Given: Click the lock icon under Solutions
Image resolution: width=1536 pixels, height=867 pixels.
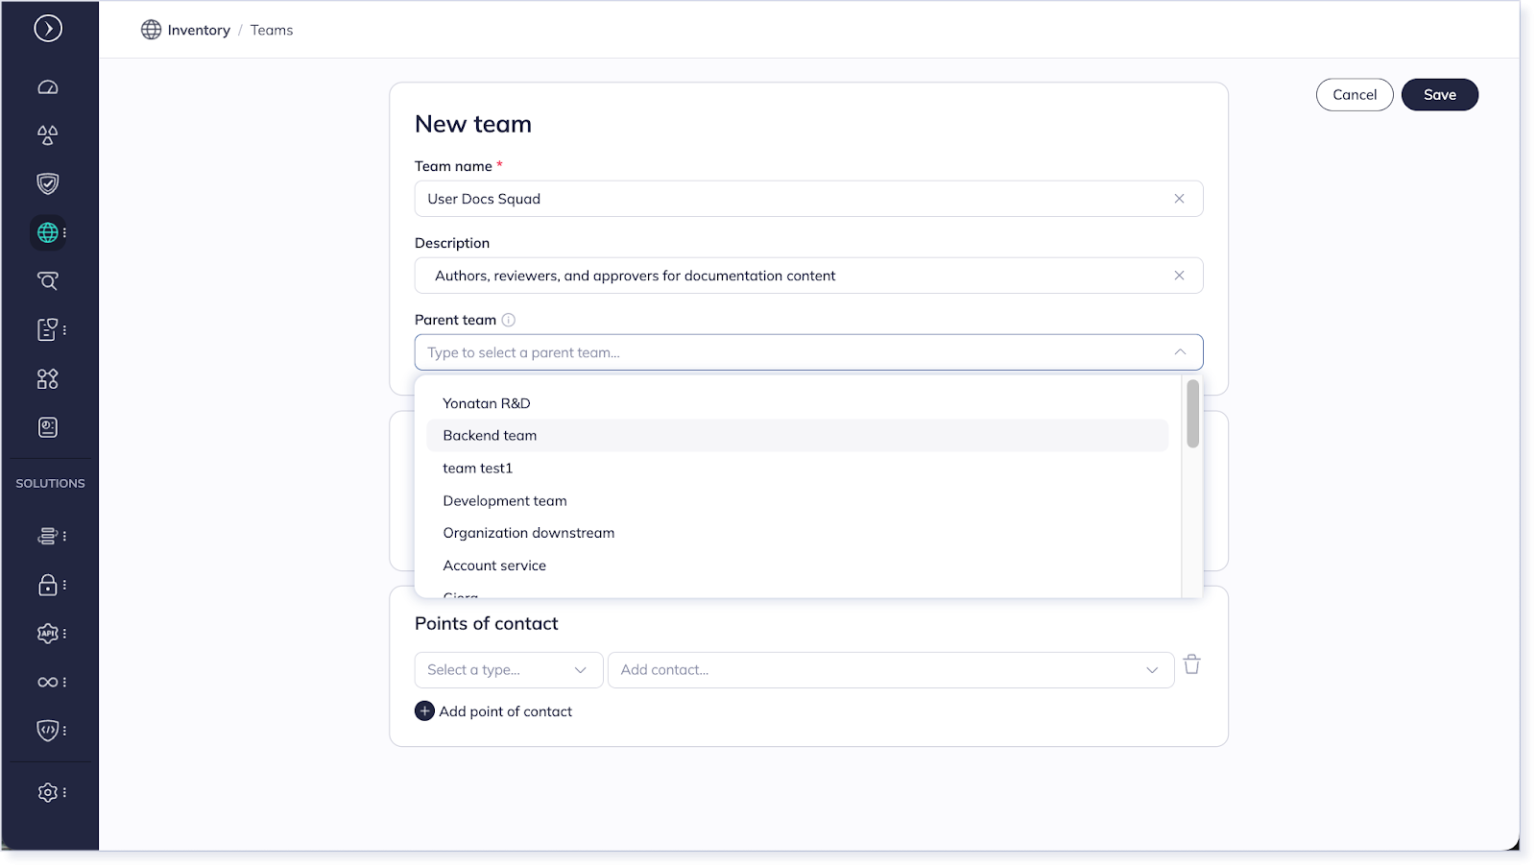Looking at the screenshot, I should pos(46,585).
